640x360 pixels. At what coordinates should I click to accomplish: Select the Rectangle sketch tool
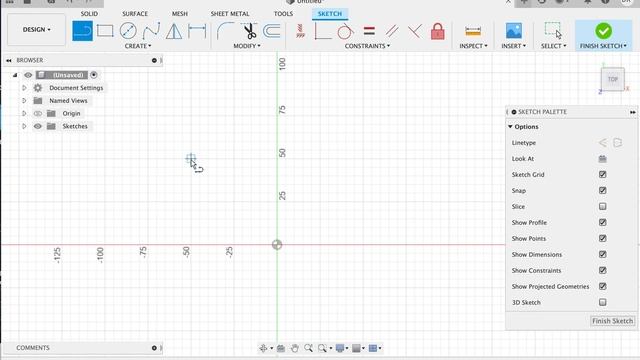click(105, 31)
